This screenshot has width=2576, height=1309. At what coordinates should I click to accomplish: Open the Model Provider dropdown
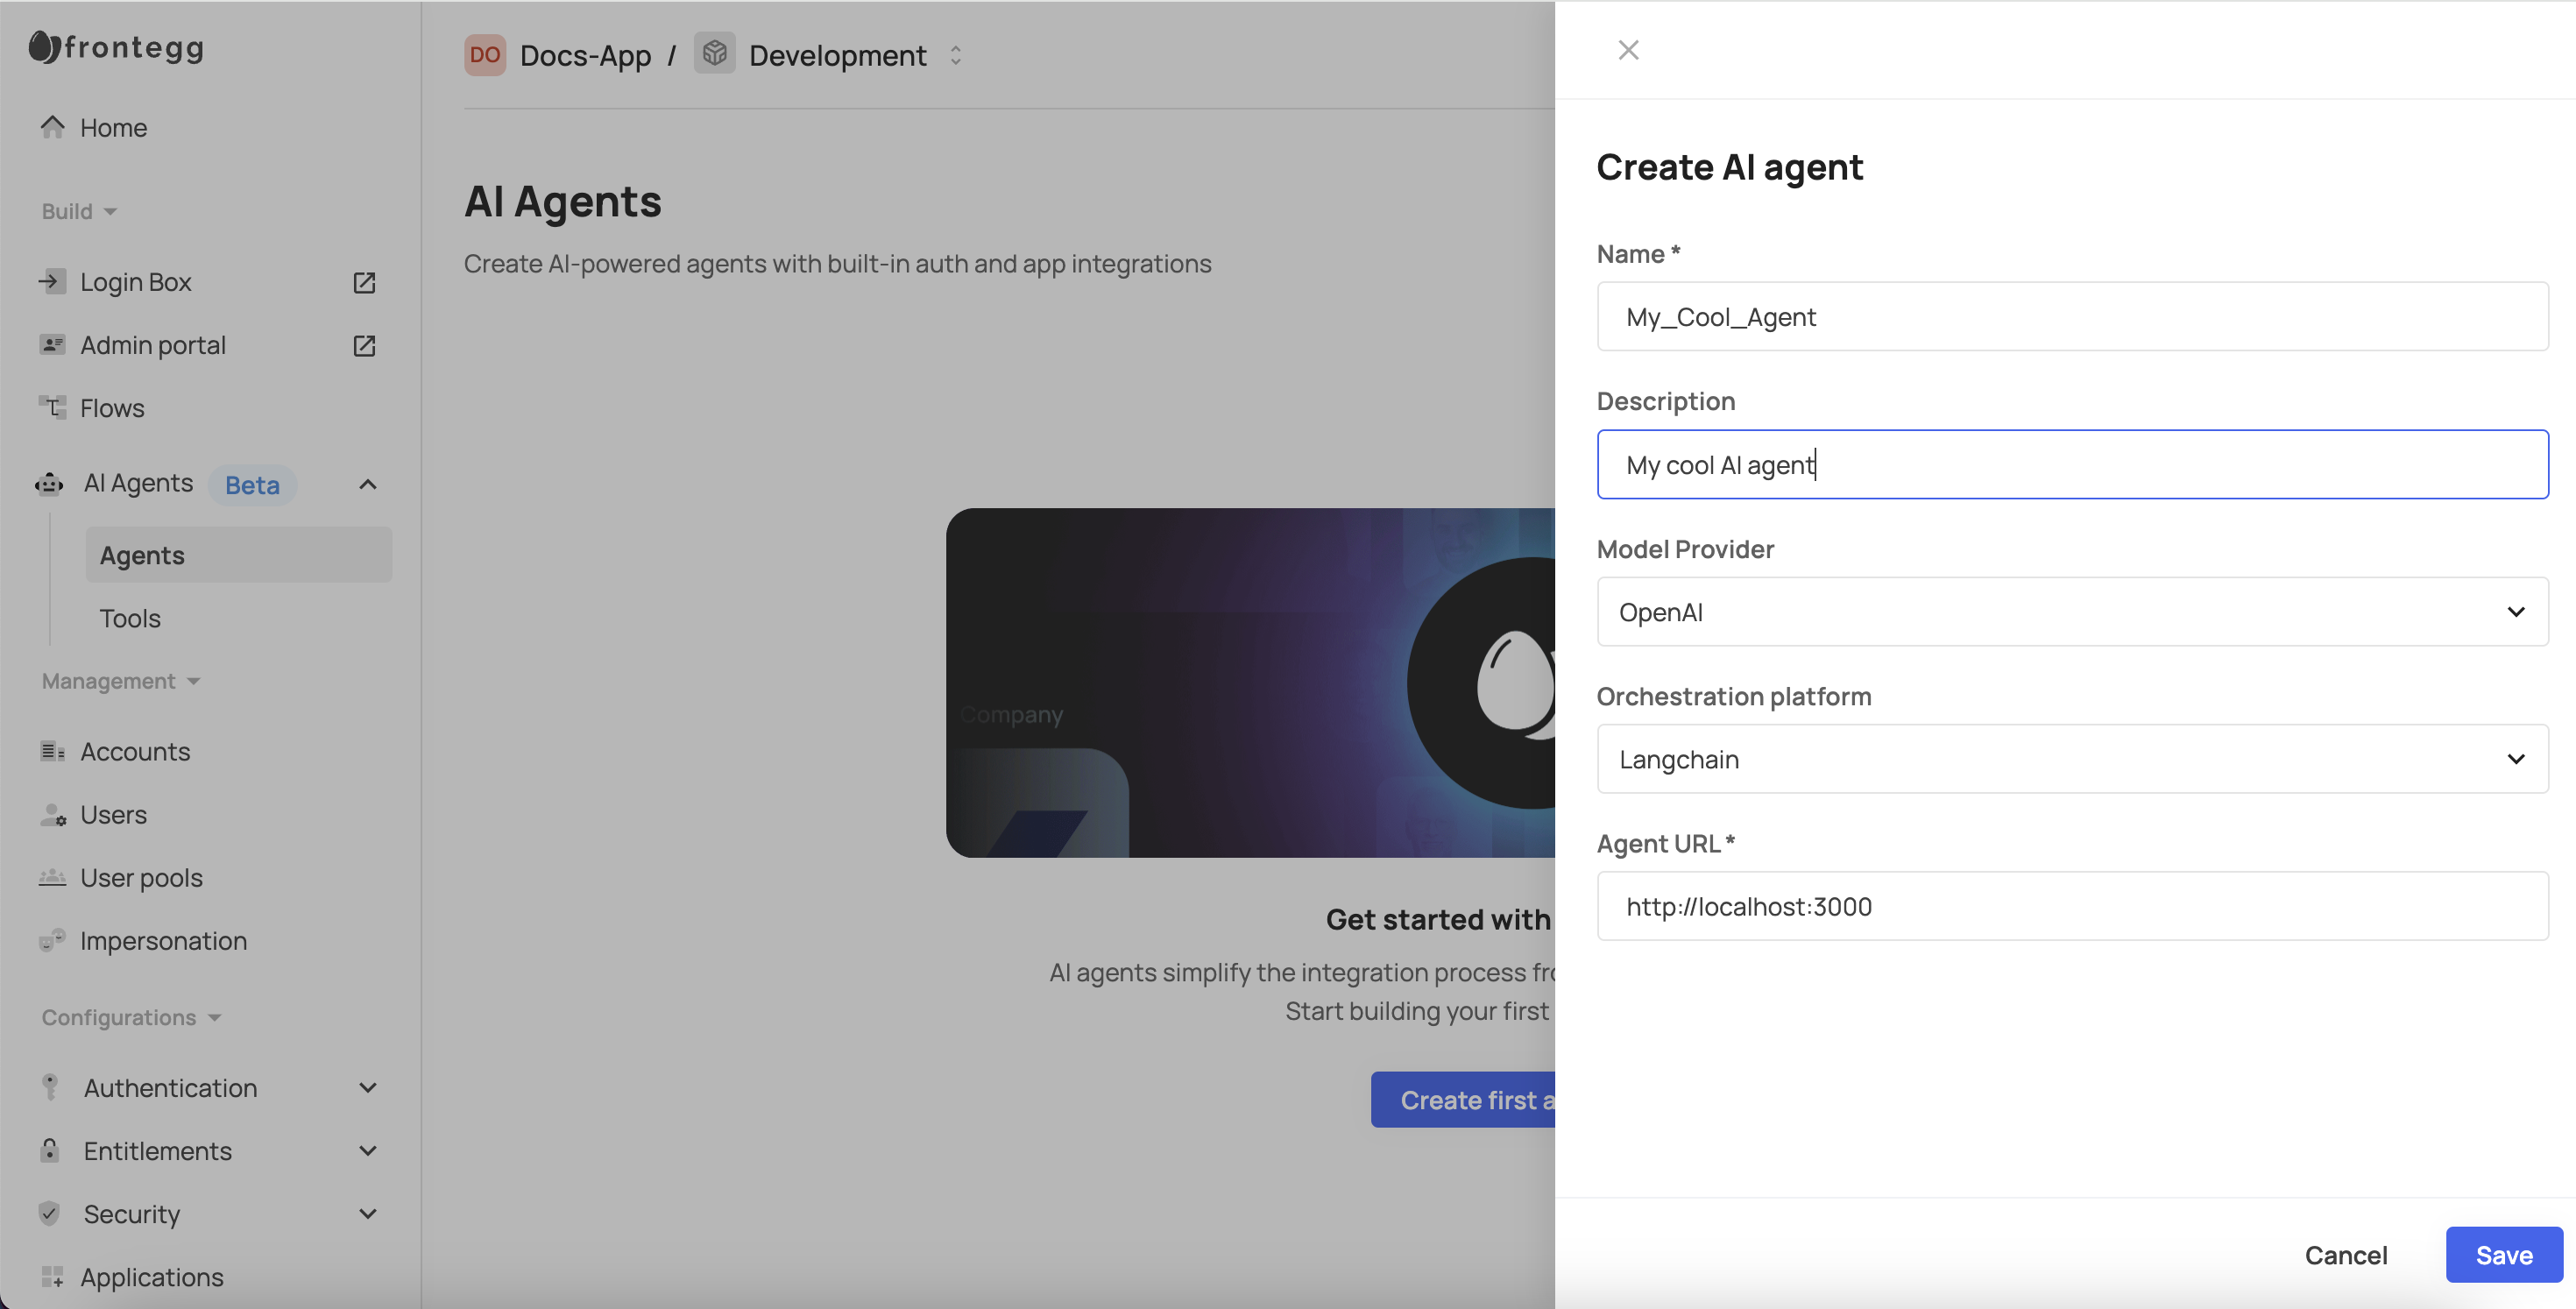tap(2072, 612)
